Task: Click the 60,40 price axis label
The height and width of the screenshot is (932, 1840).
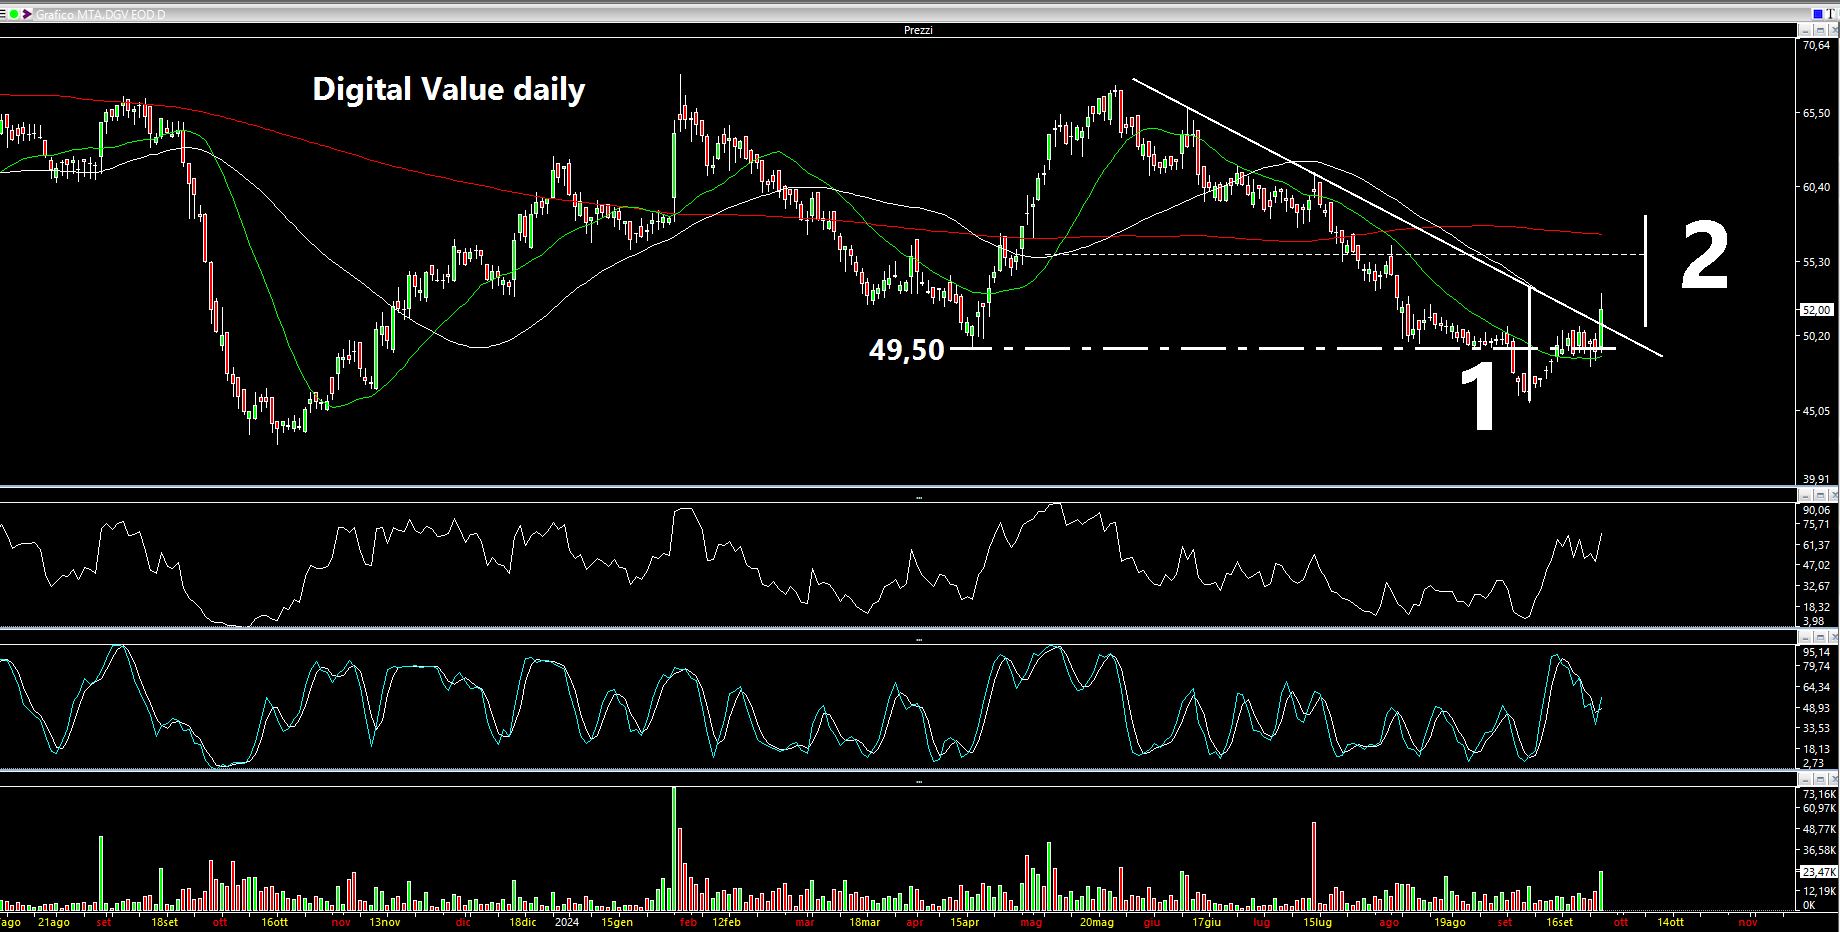Action: tap(1816, 187)
